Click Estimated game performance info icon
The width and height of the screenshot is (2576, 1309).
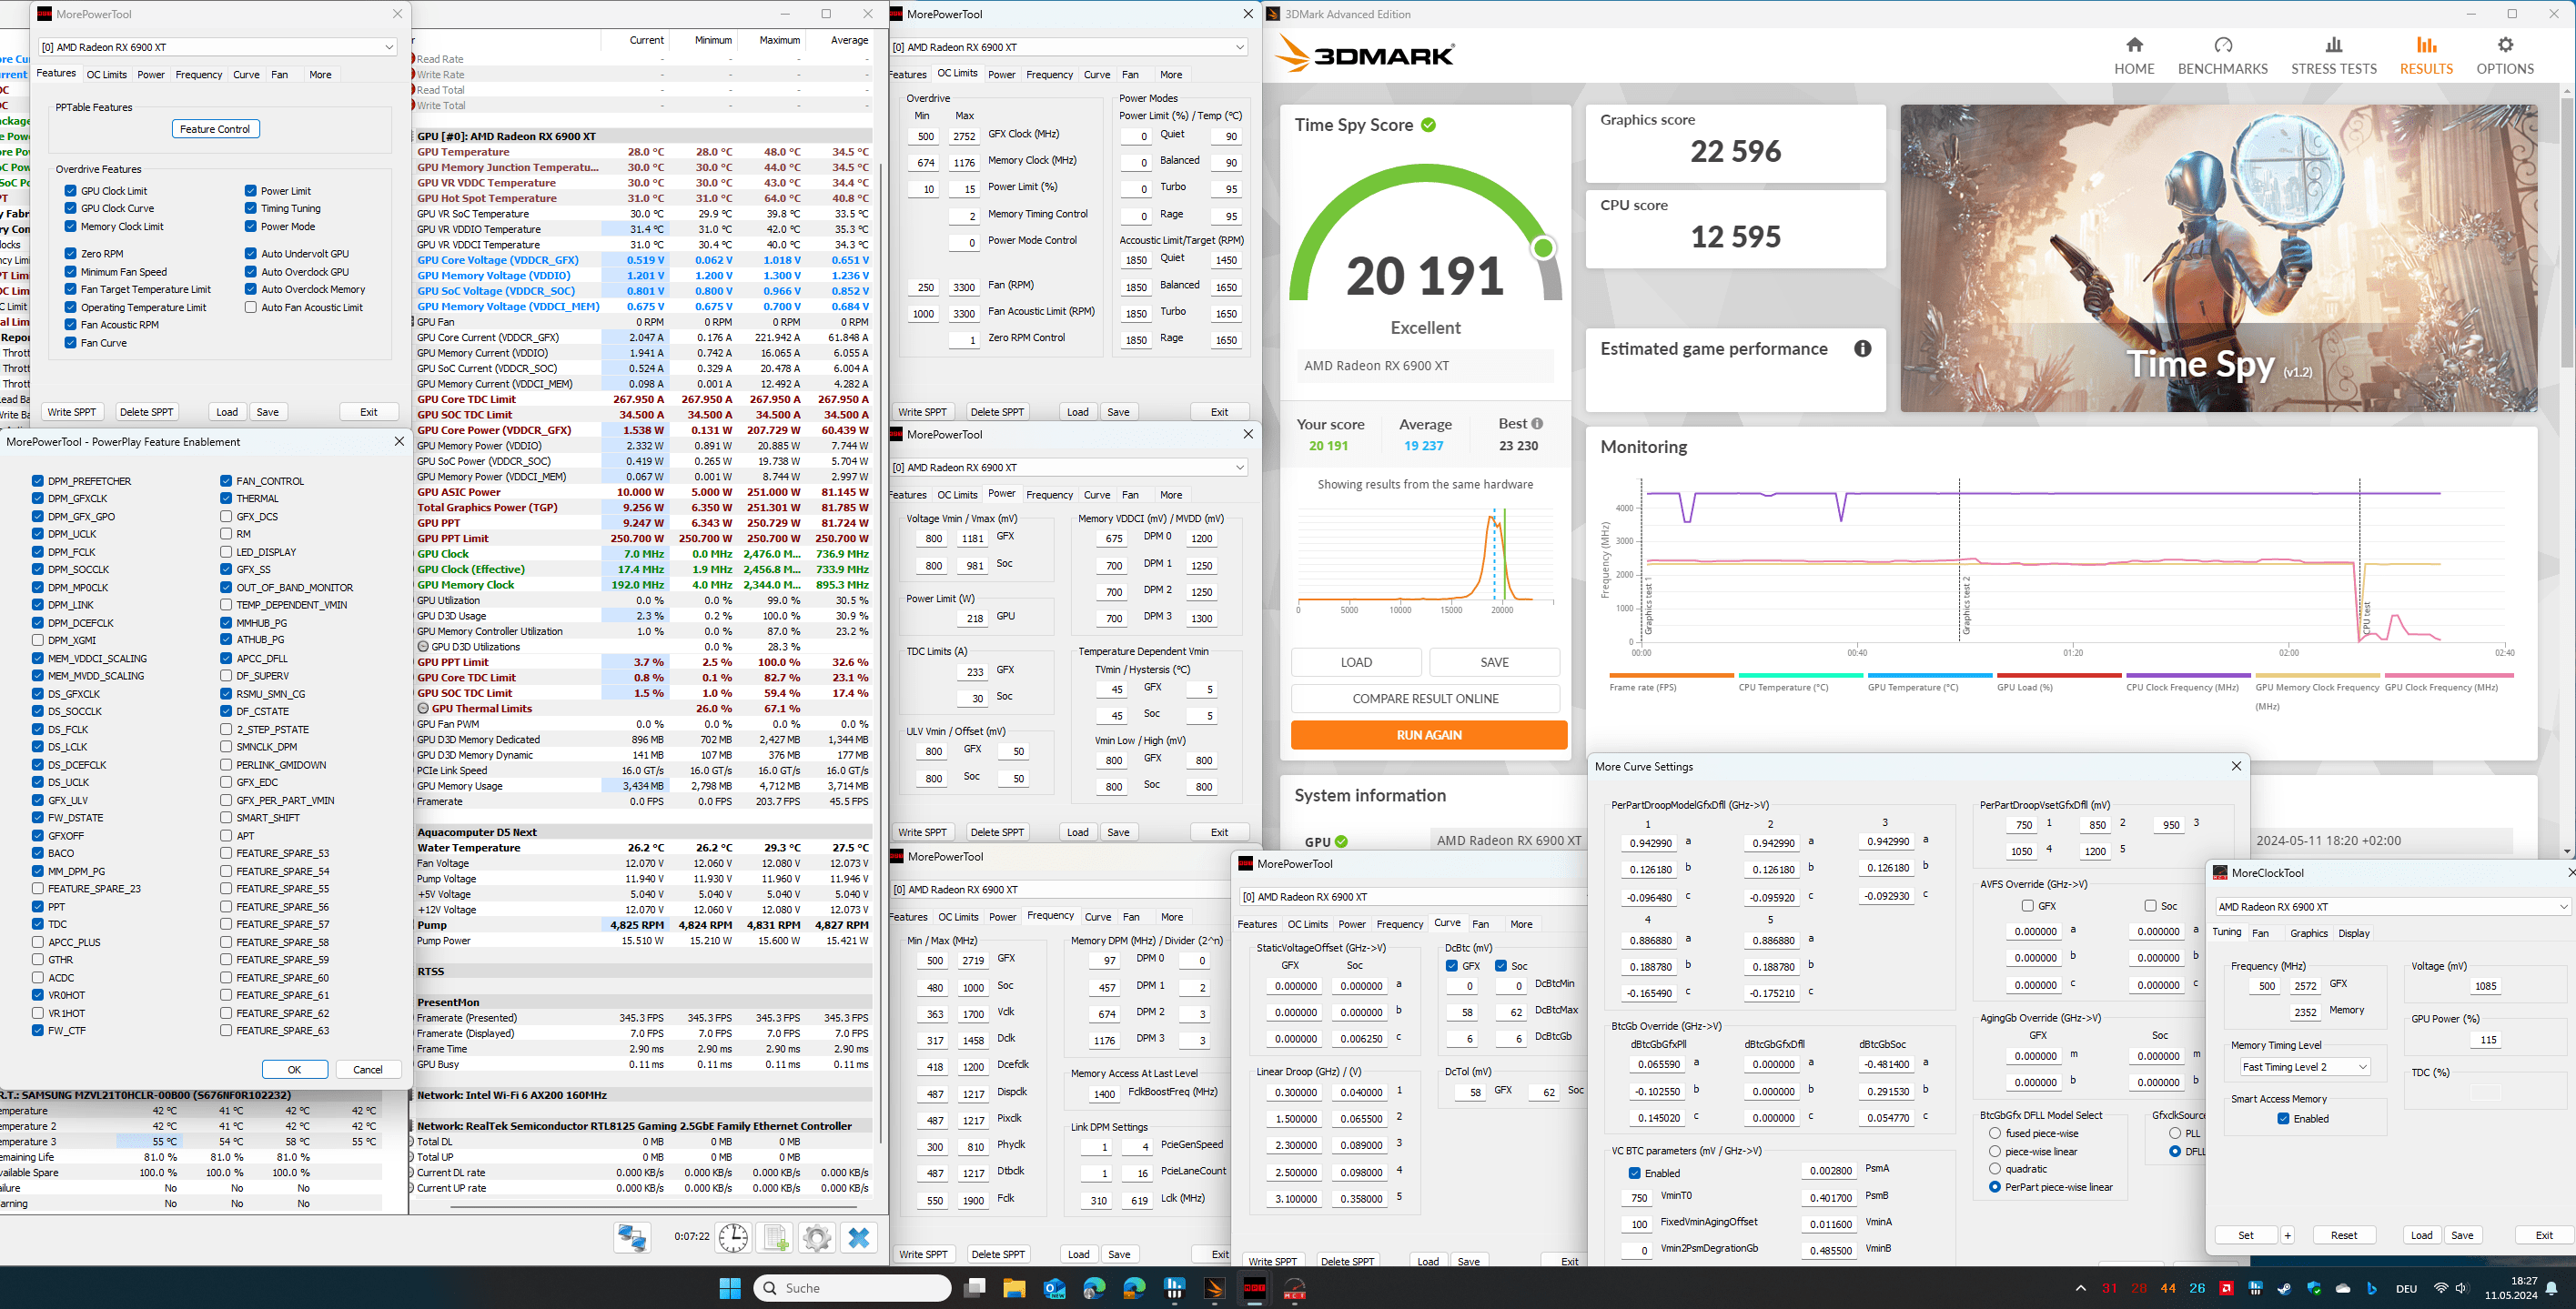click(x=1862, y=349)
